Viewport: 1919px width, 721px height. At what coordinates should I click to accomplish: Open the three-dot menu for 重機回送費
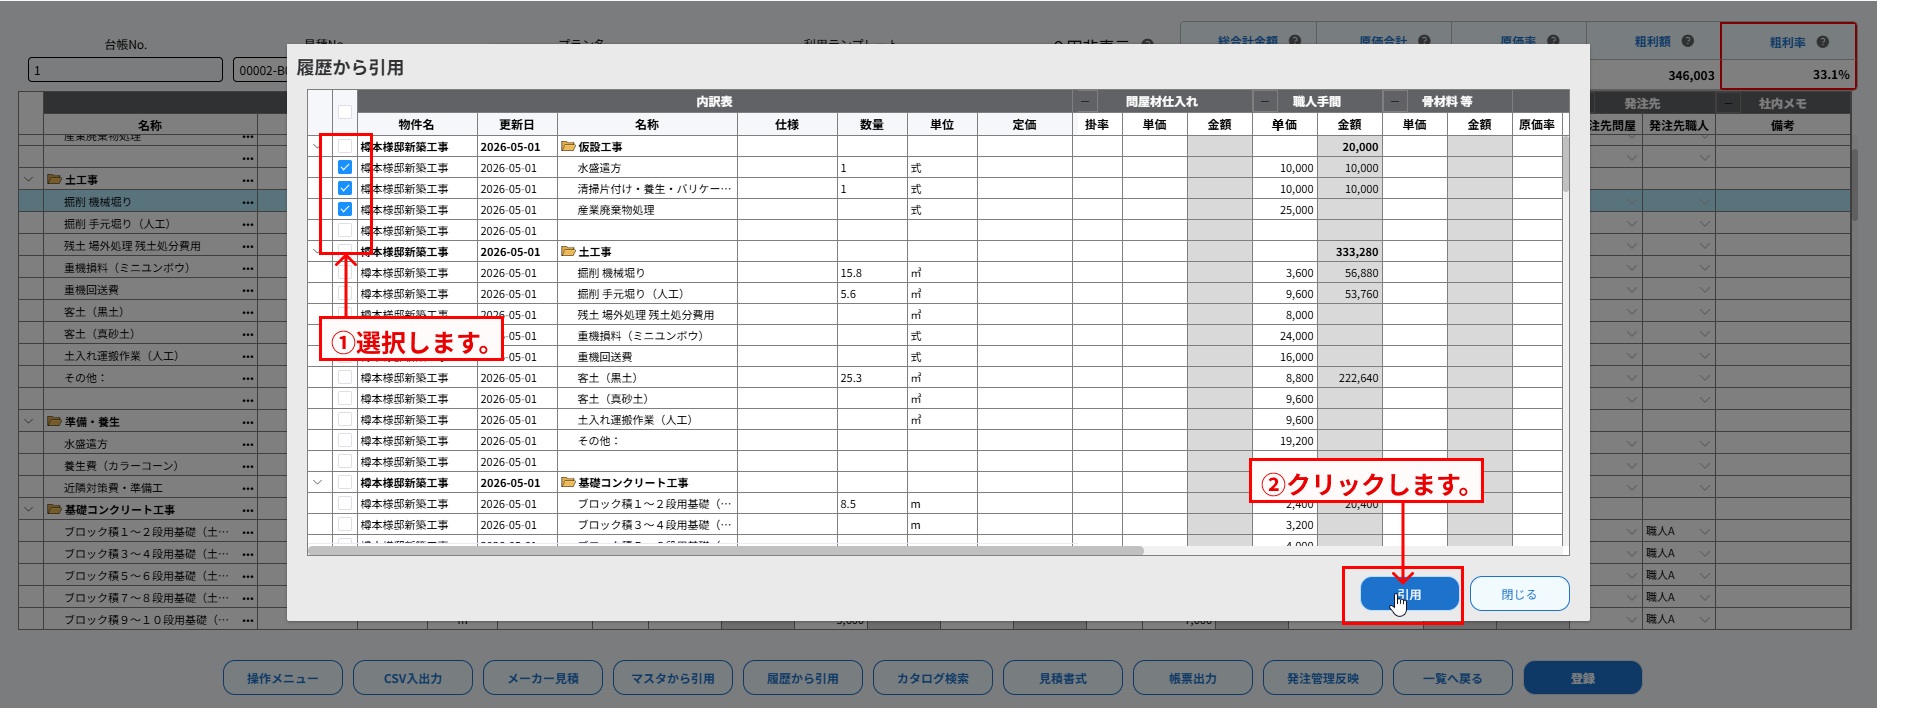tap(247, 290)
